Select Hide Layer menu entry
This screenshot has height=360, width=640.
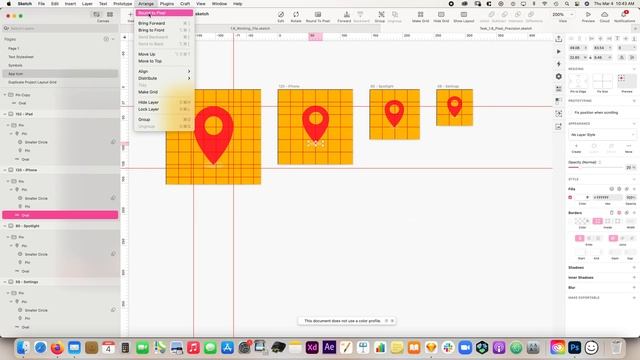point(164,102)
